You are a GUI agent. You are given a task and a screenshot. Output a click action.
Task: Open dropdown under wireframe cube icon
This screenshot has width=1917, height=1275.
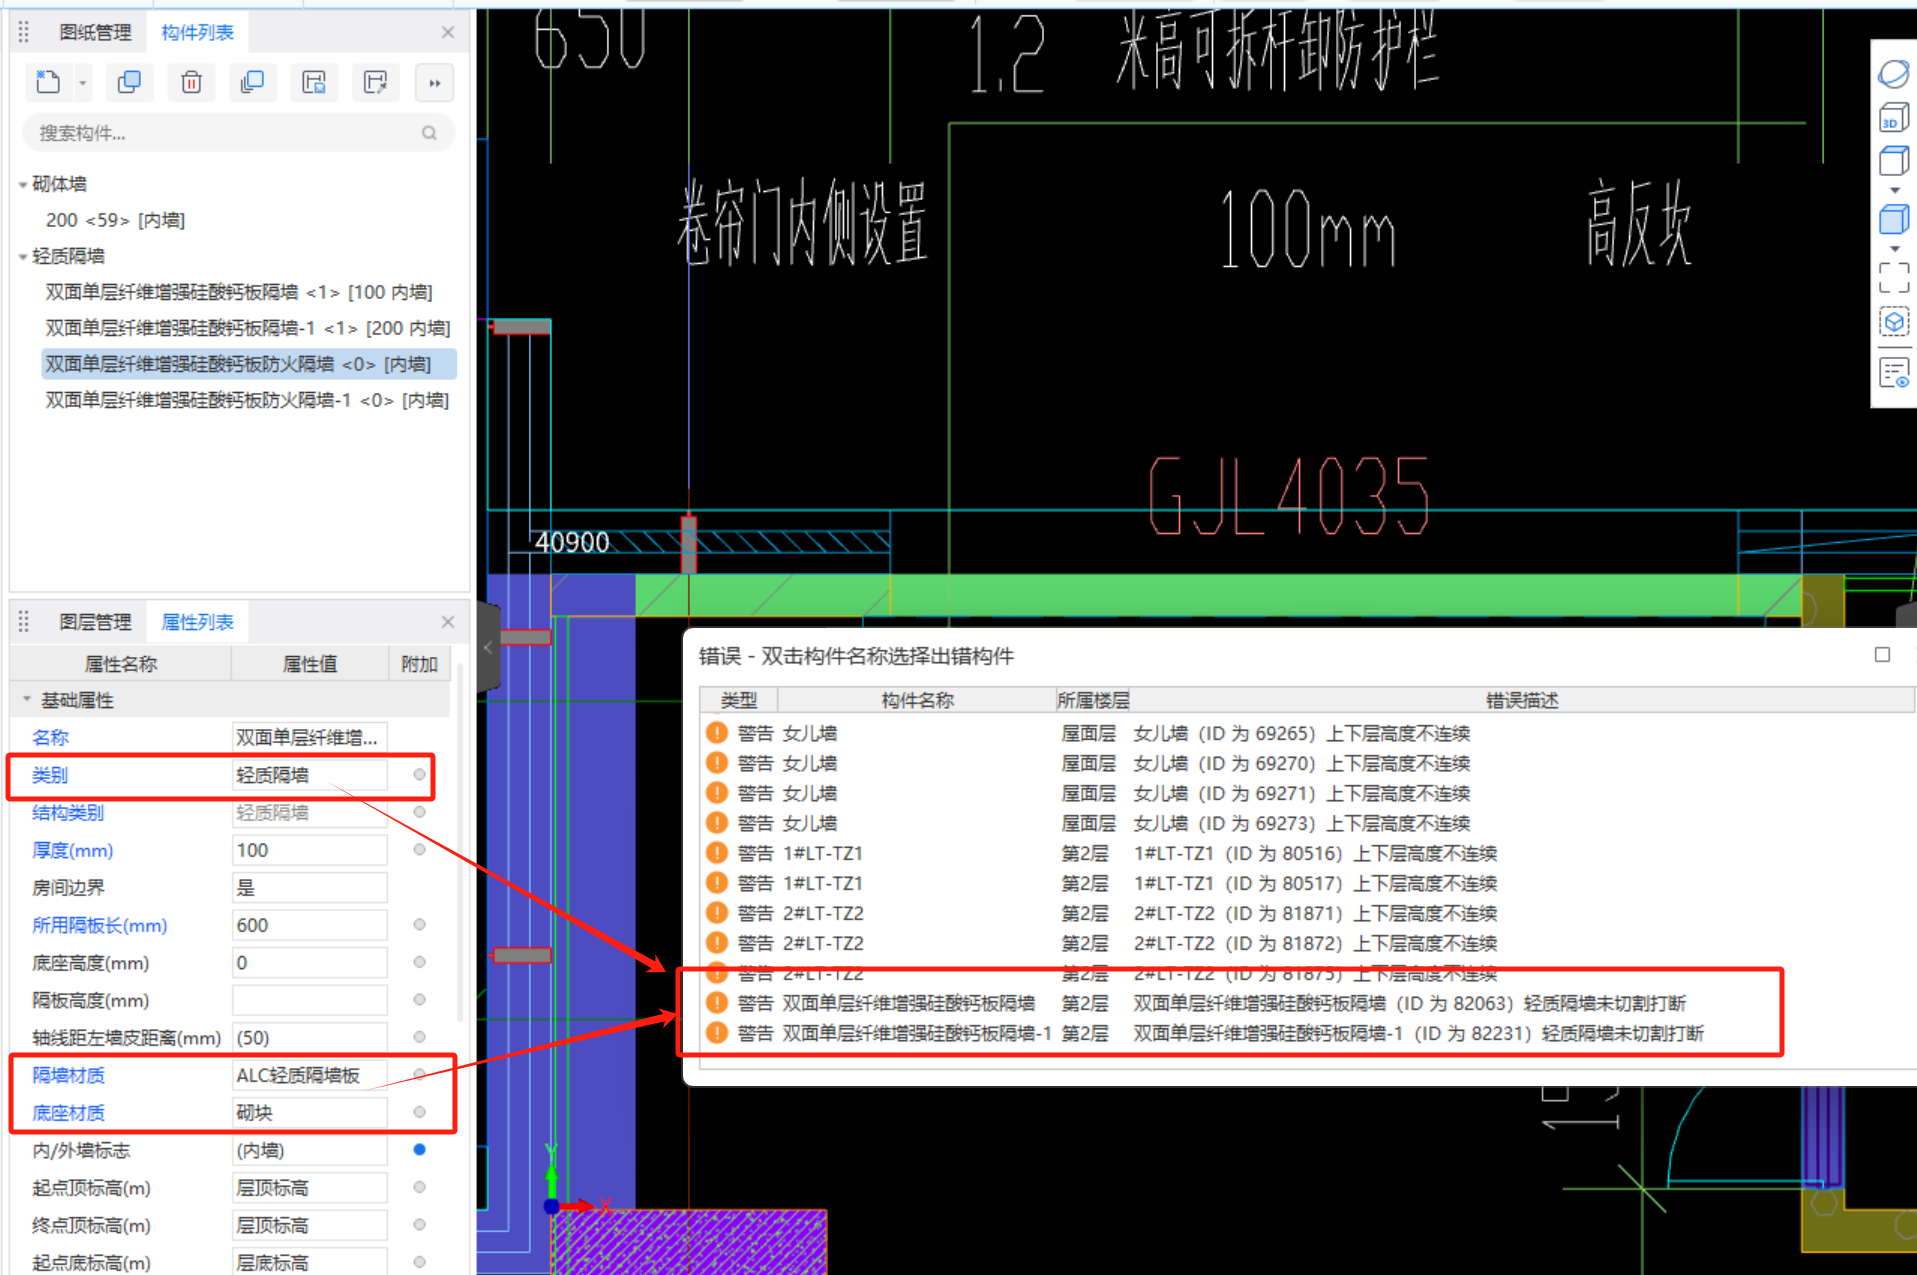(x=1894, y=190)
